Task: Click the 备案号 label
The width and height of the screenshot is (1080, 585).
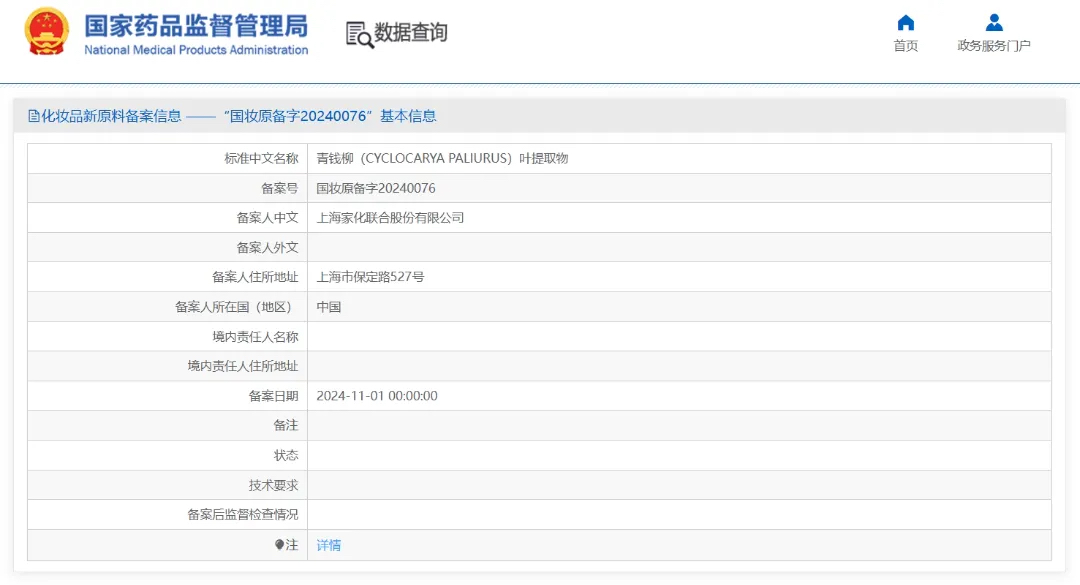Action: [x=280, y=188]
